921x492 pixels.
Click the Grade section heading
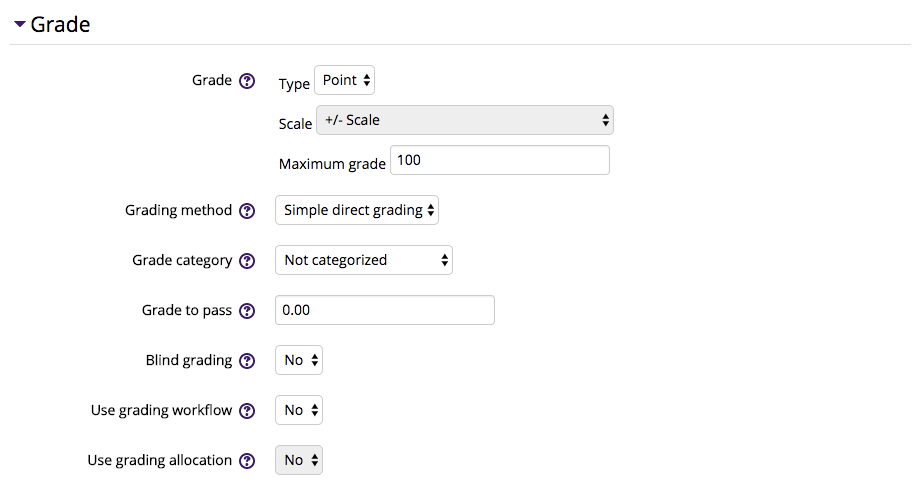point(60,25)
